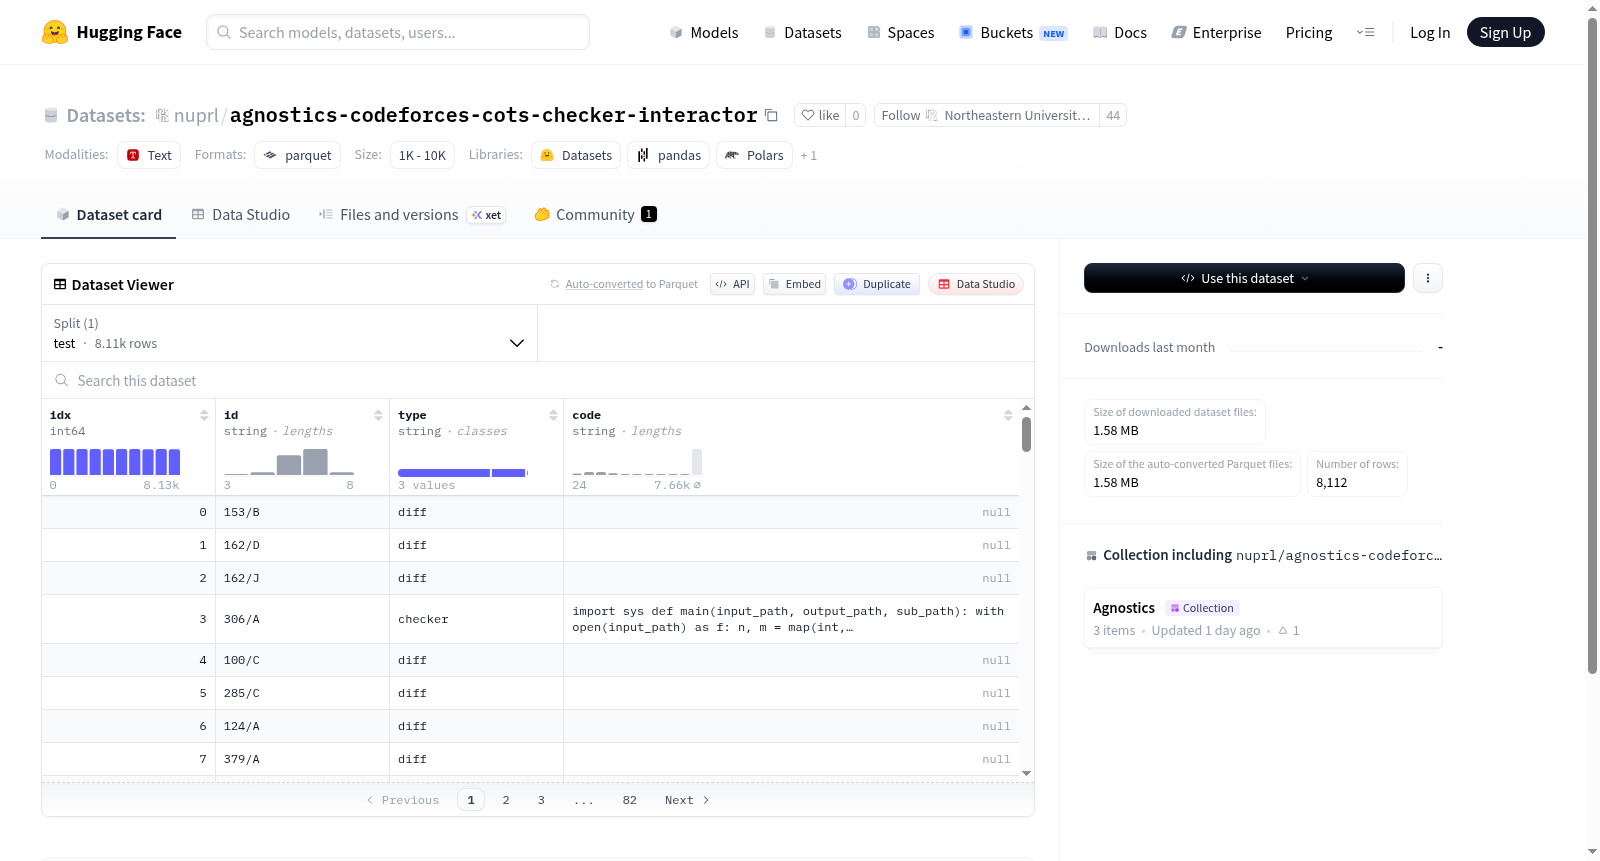Select the Text modality tag

tap(149, 155)
